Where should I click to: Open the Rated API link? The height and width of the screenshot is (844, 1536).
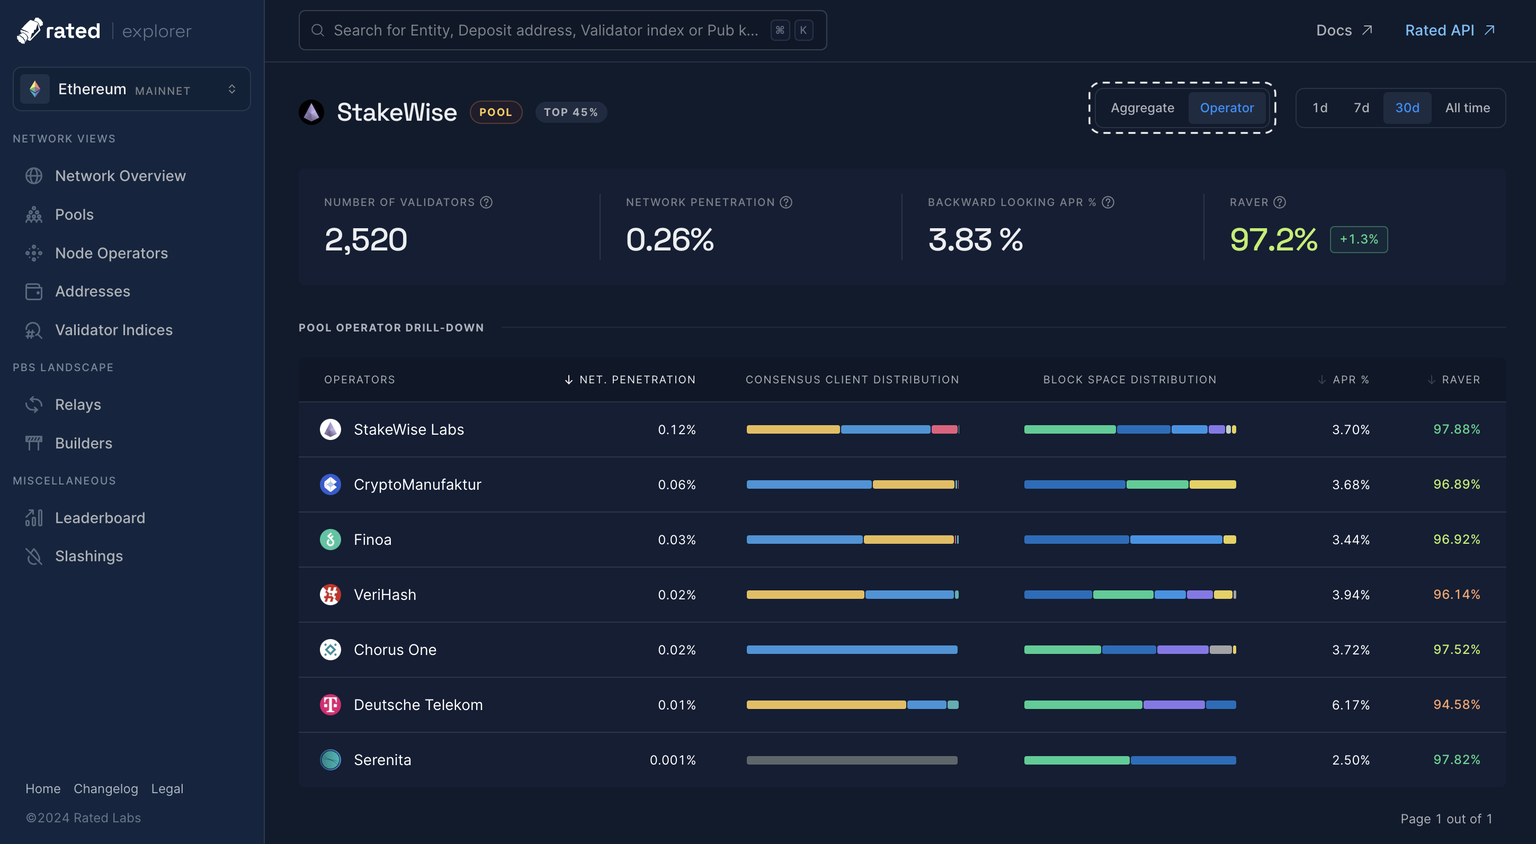click(1450, 30)
